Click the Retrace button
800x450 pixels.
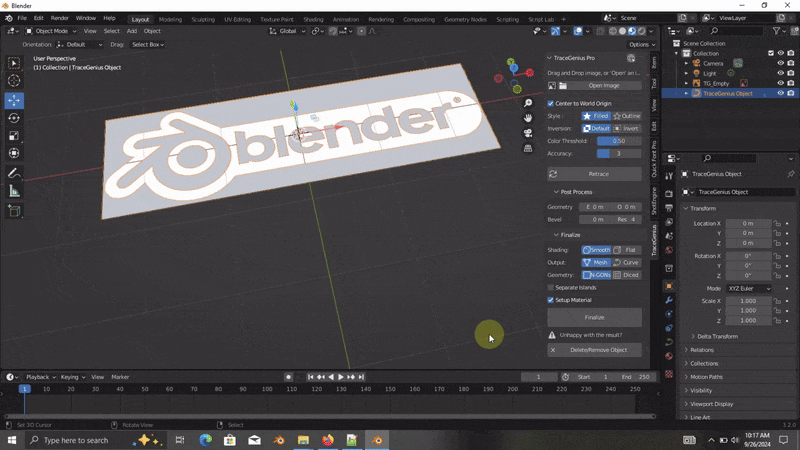point(594,174)
